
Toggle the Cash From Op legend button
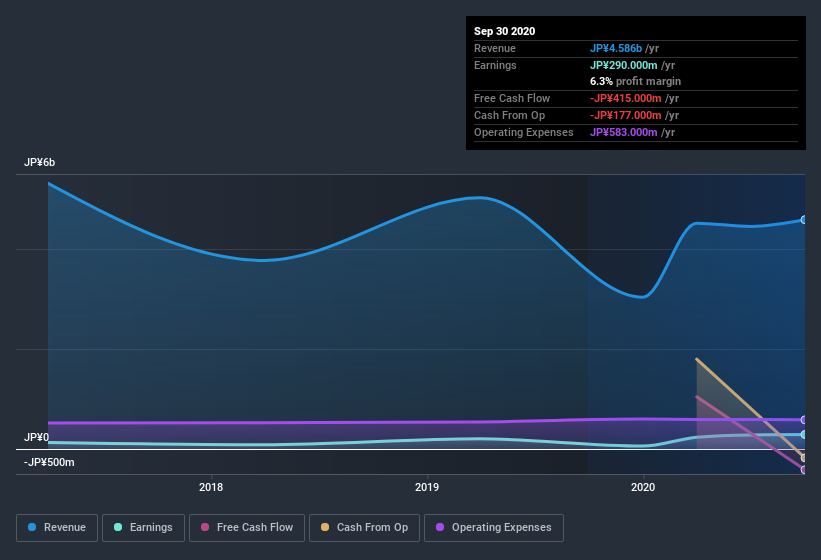point(364,528)
